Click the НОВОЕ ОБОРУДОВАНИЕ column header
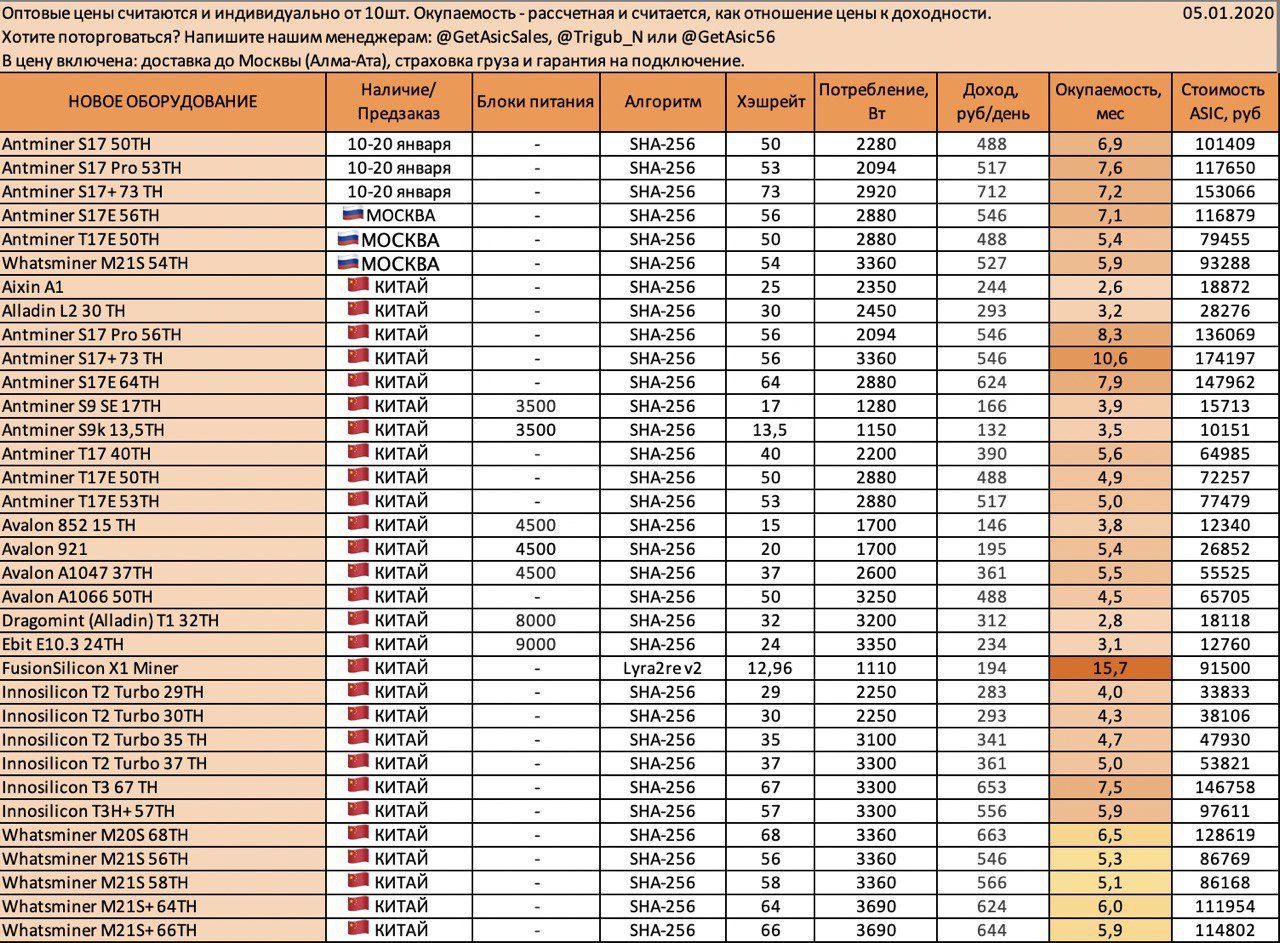The image size is (1280, 943). pyautogui.click(x=163, y=102)
